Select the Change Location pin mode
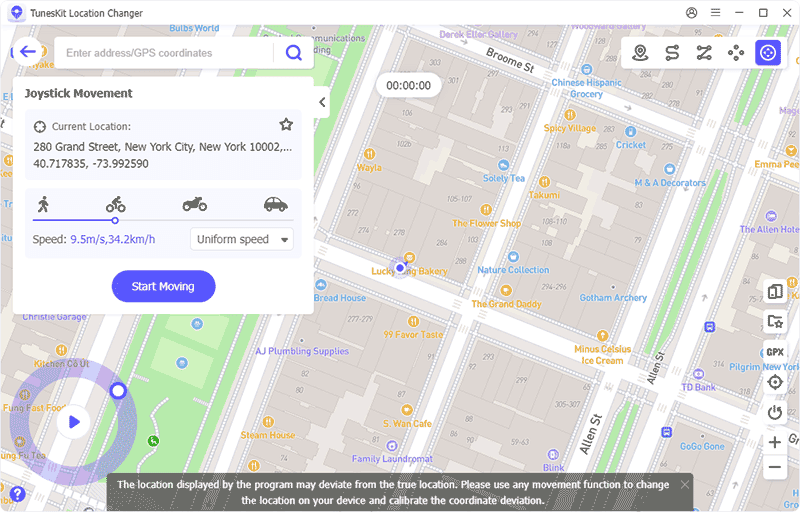Image resolution: width=800 pixels, height=512 pixels. click(x=640, y=53)
